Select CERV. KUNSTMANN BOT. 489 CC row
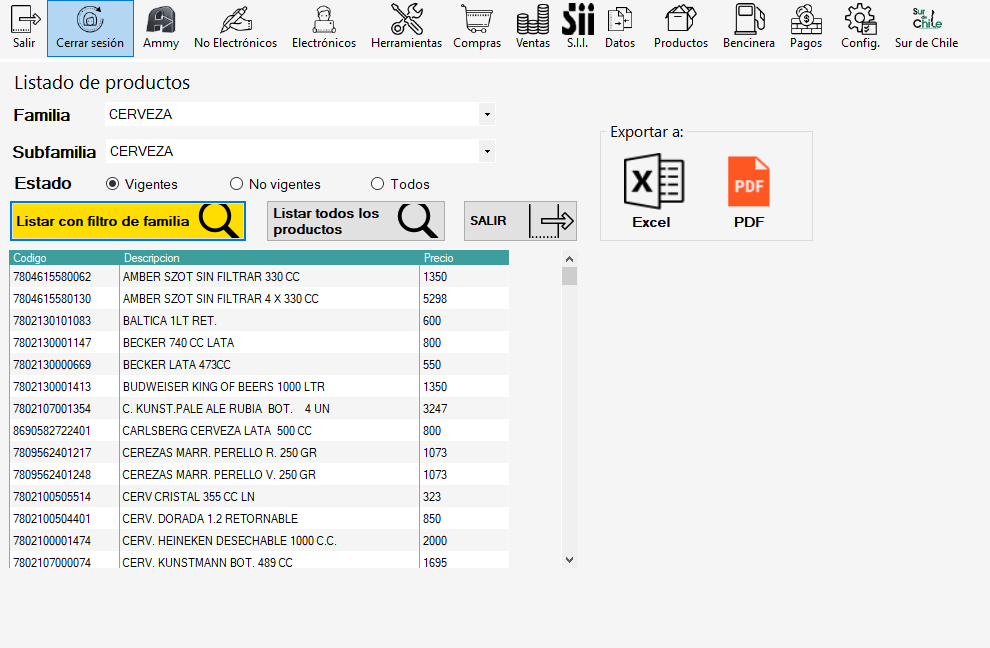Viewport: 990px width, 648px height. [x=259, y=561]
